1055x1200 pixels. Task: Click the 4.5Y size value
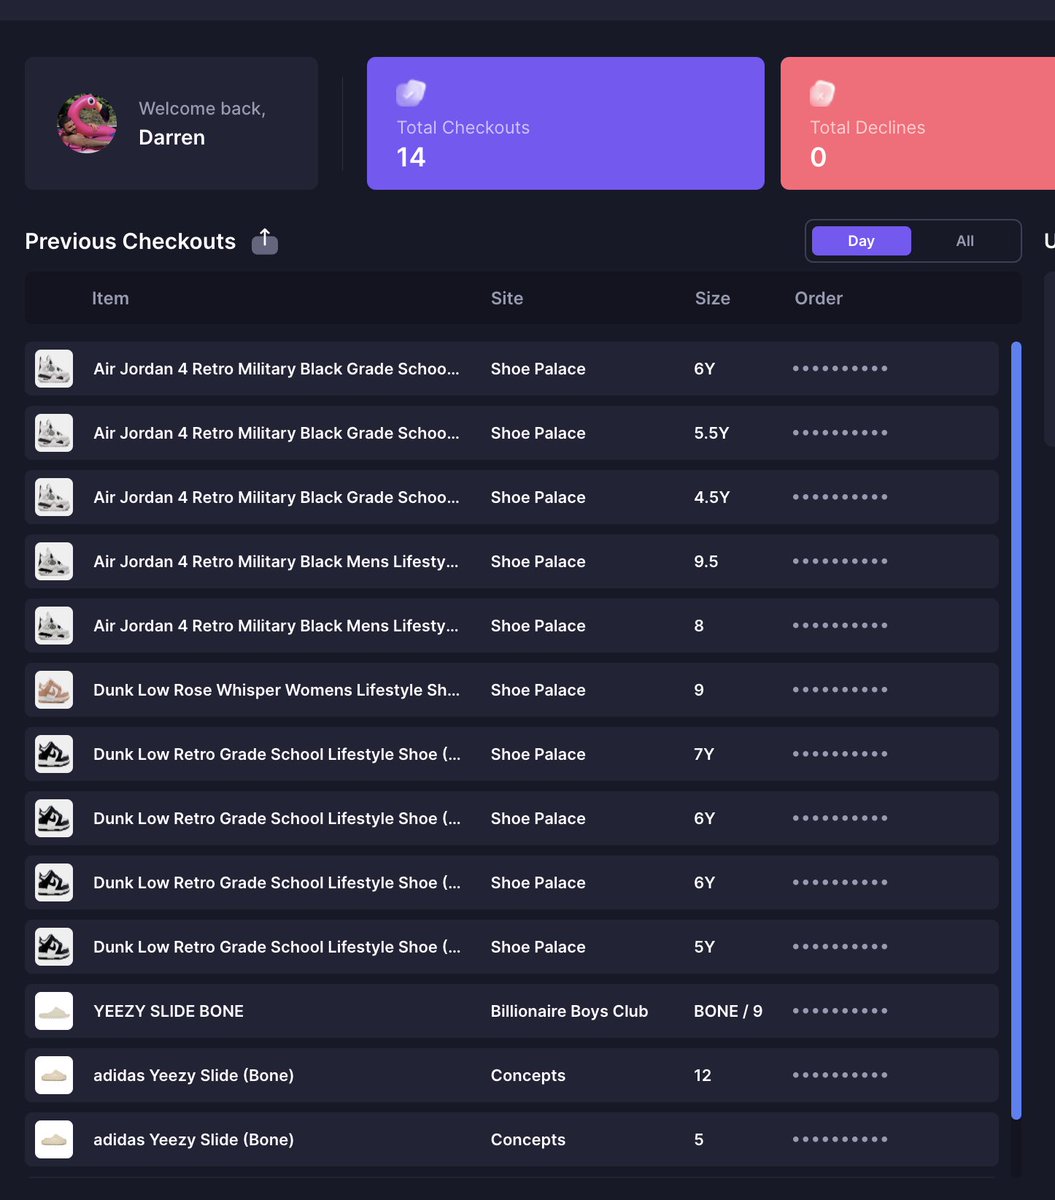tap(711, 497)
